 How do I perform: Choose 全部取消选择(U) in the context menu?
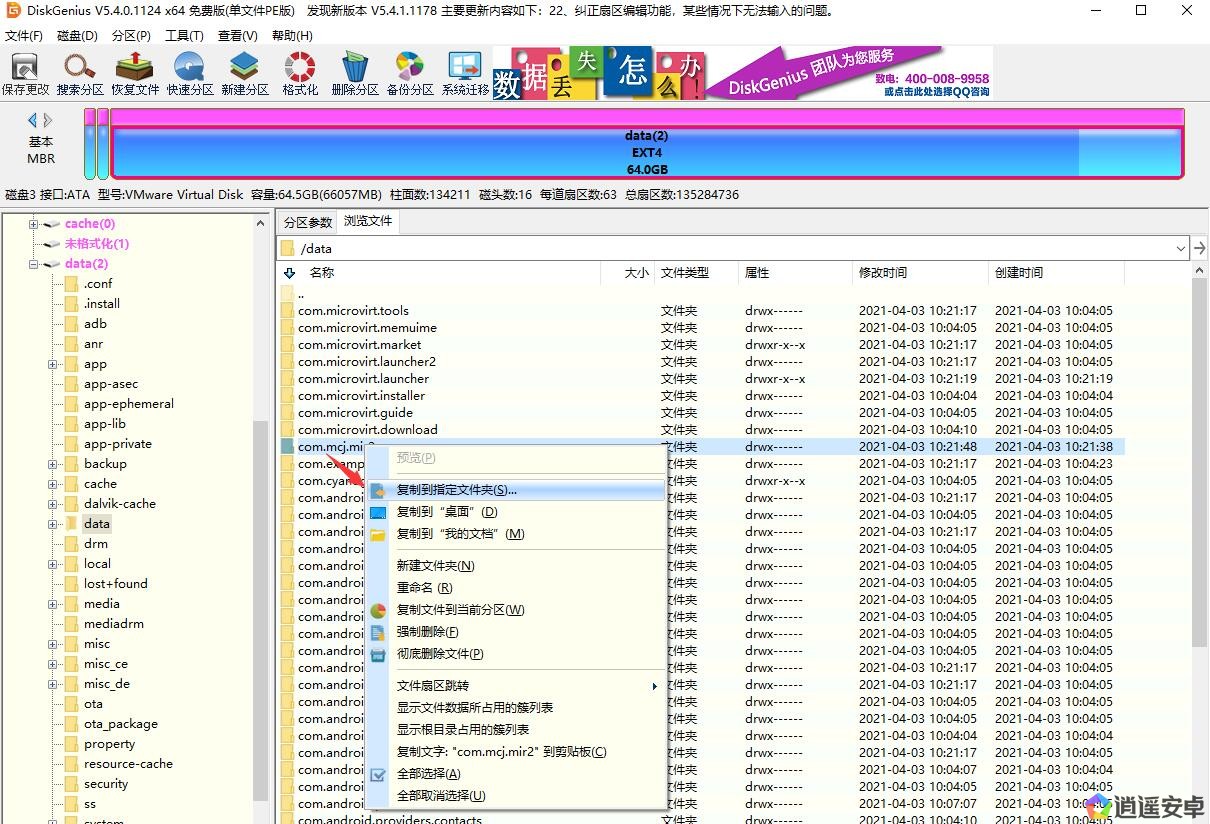[x=440, y=796]
